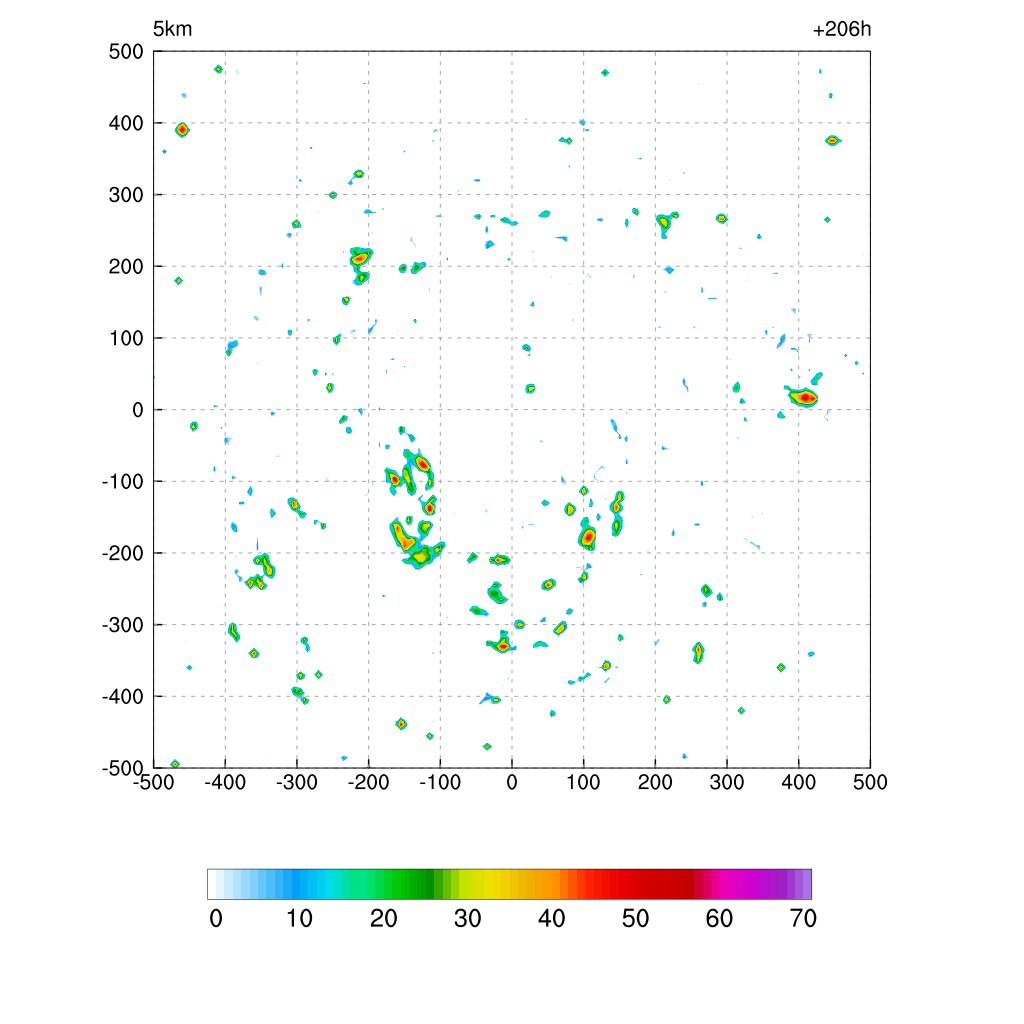This screenshot has width=1024, height=1024.
Task: Click the small cell near x=-155, y=-440
Action: 401,724
